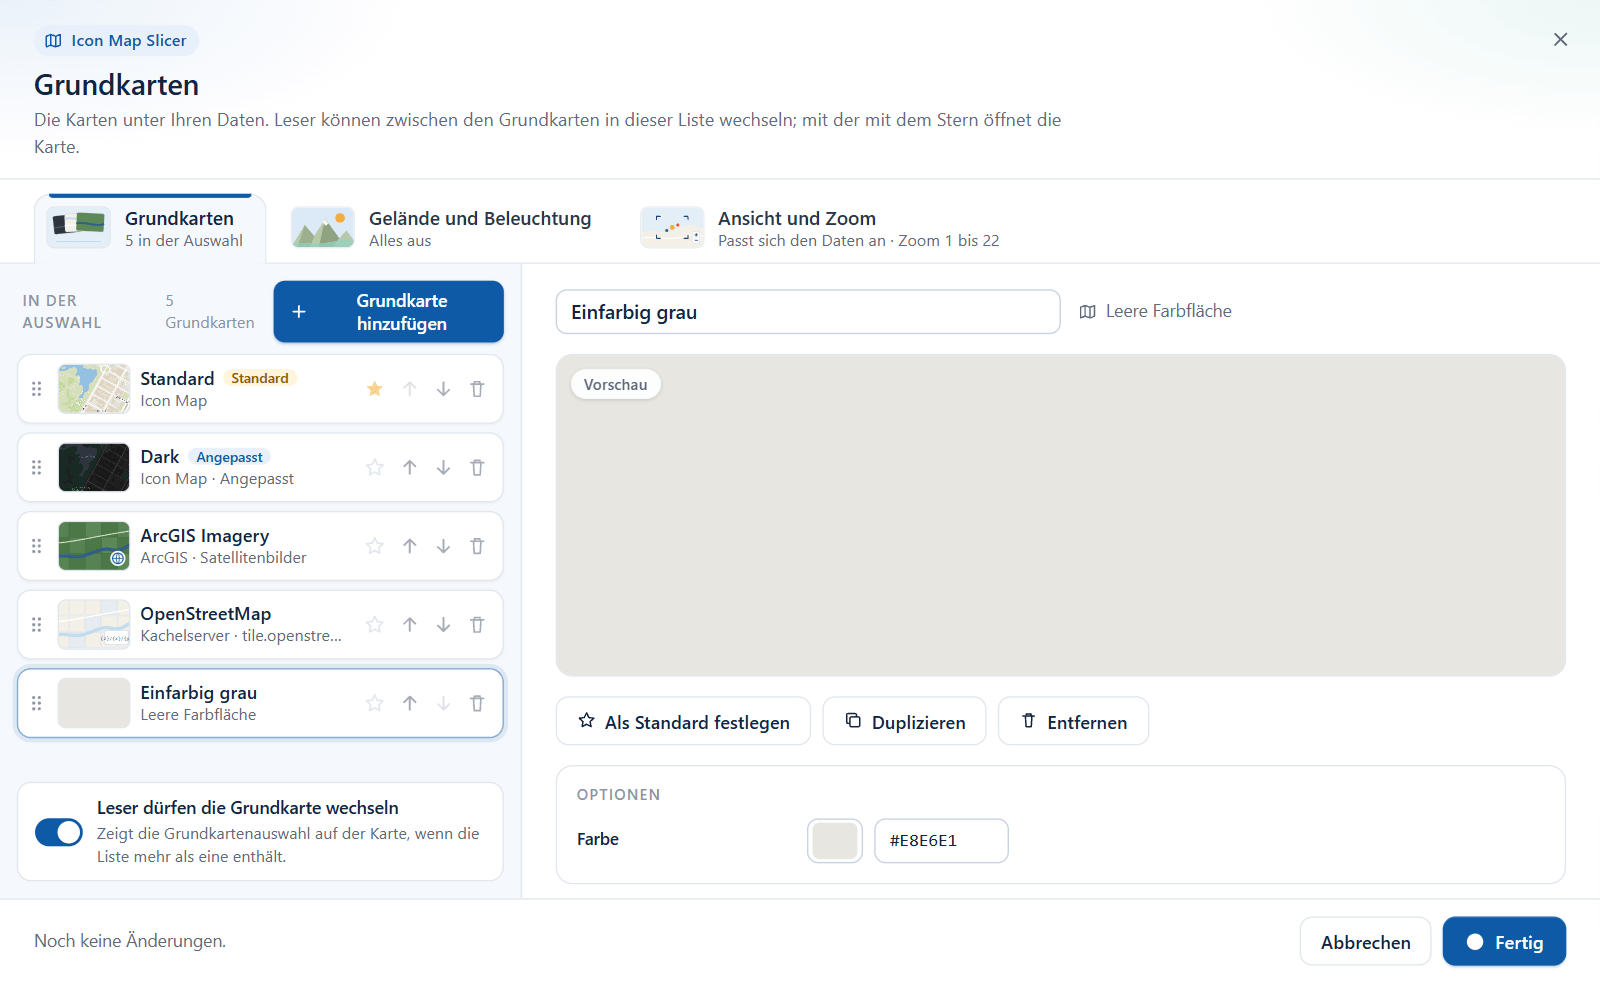Click Grundkarte hinzufügen button
The width and height of the screenshot is (1600, 982).
click(x=389, y=312)
